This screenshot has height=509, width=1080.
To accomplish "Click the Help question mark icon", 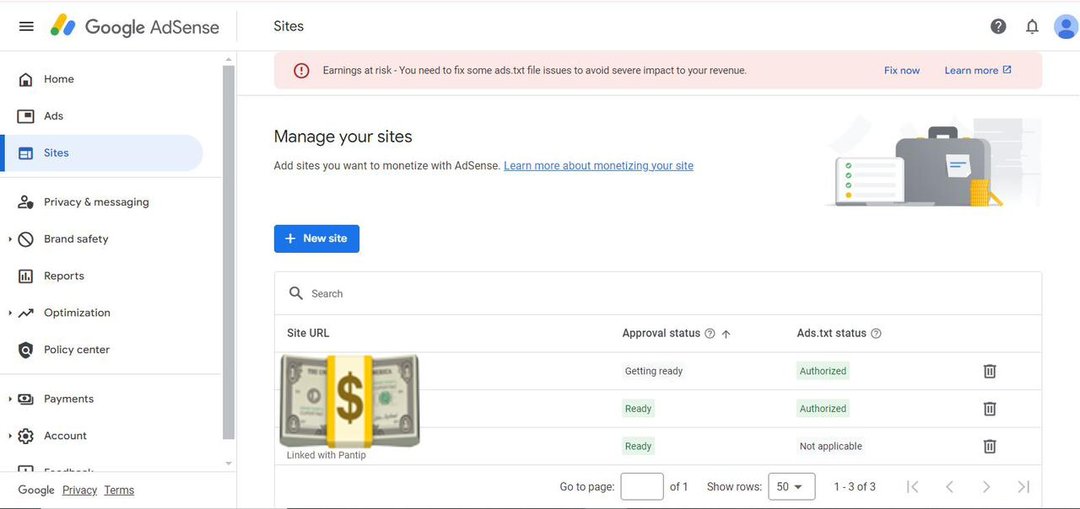I will click(998, 27).
